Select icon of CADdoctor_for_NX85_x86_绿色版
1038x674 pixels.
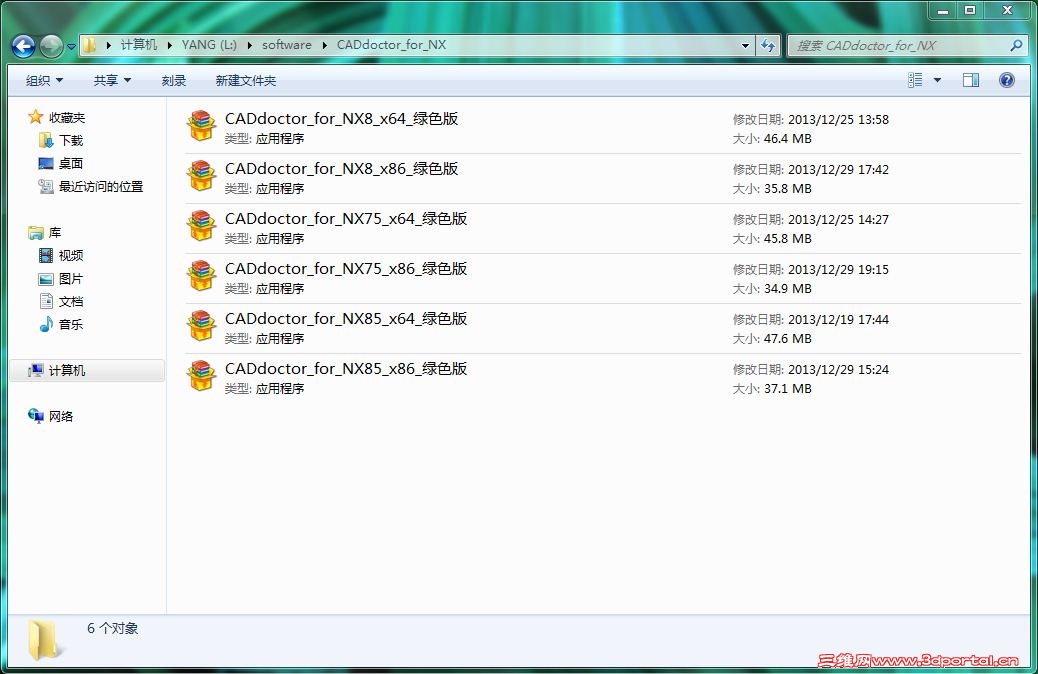pos(201,375)
